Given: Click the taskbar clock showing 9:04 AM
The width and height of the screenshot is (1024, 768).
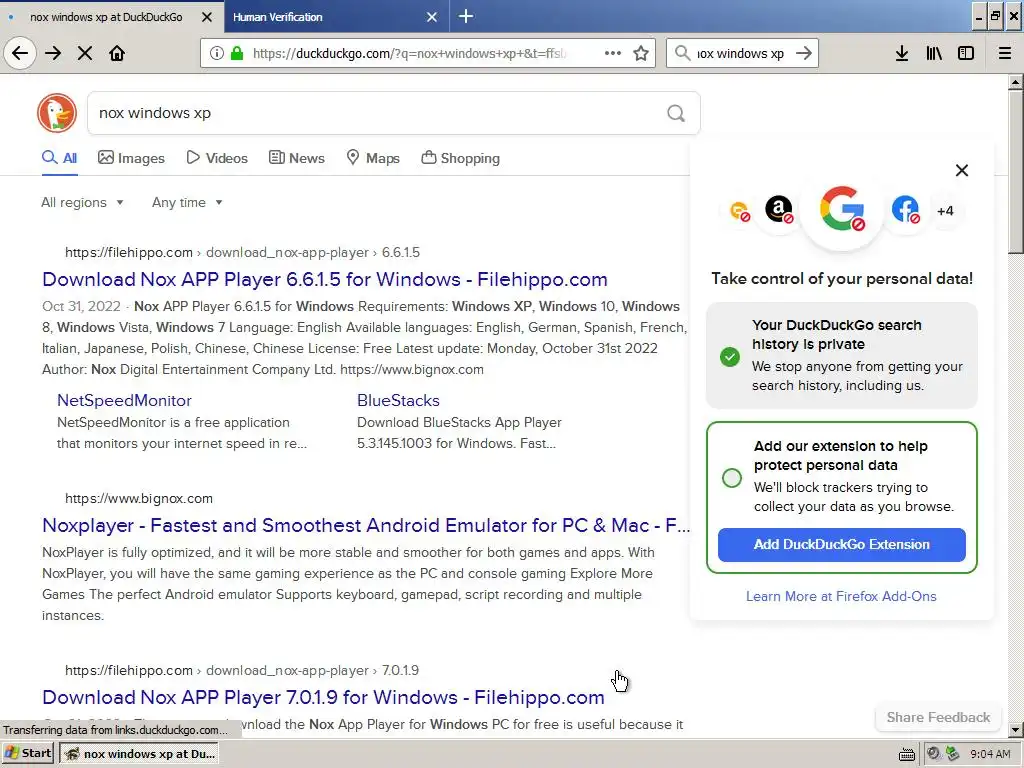Looking at the screenshot, I should pyautogui.click(x=990, y=754).
